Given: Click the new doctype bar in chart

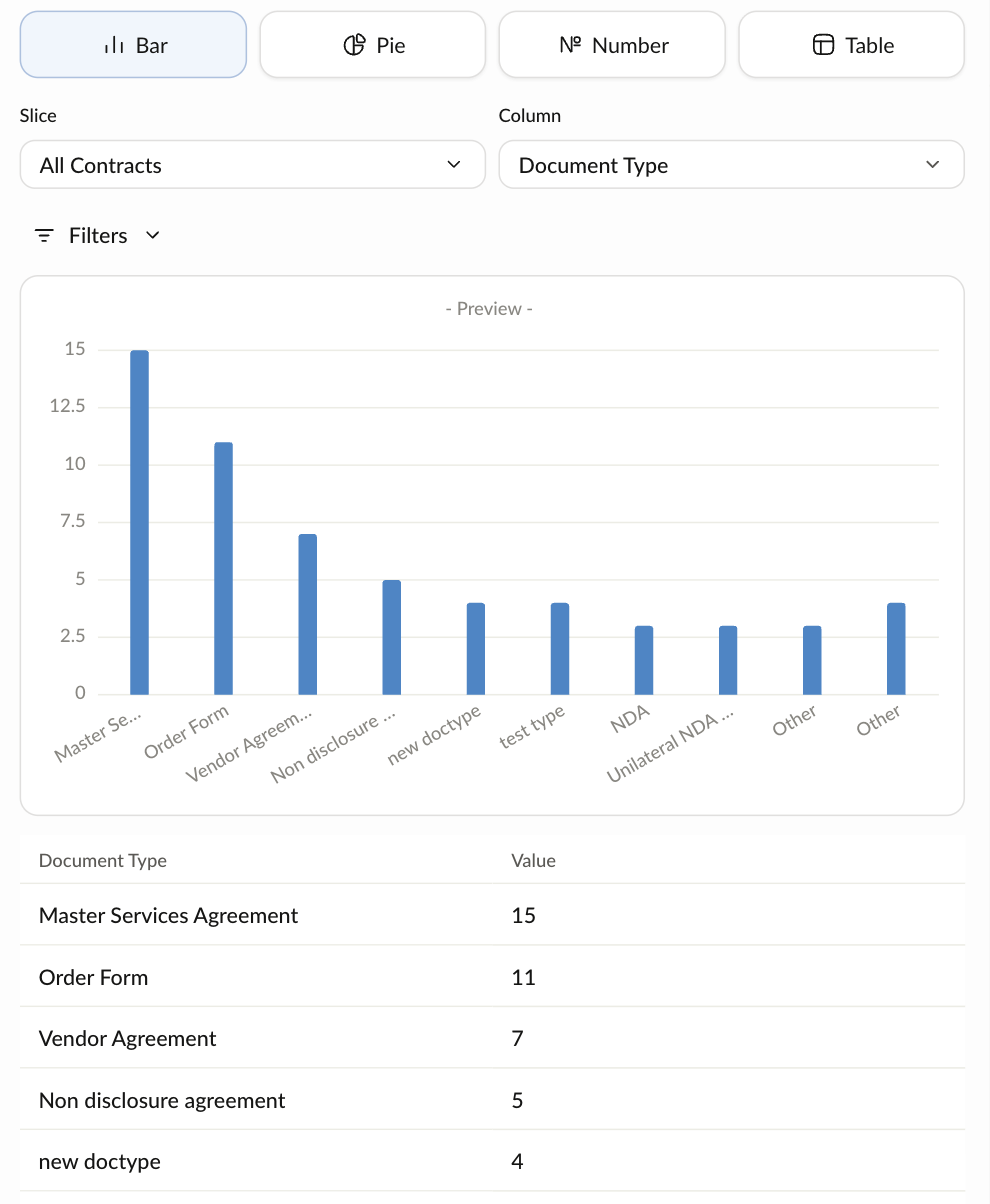Looking at the screenshot, I should 475,648.
